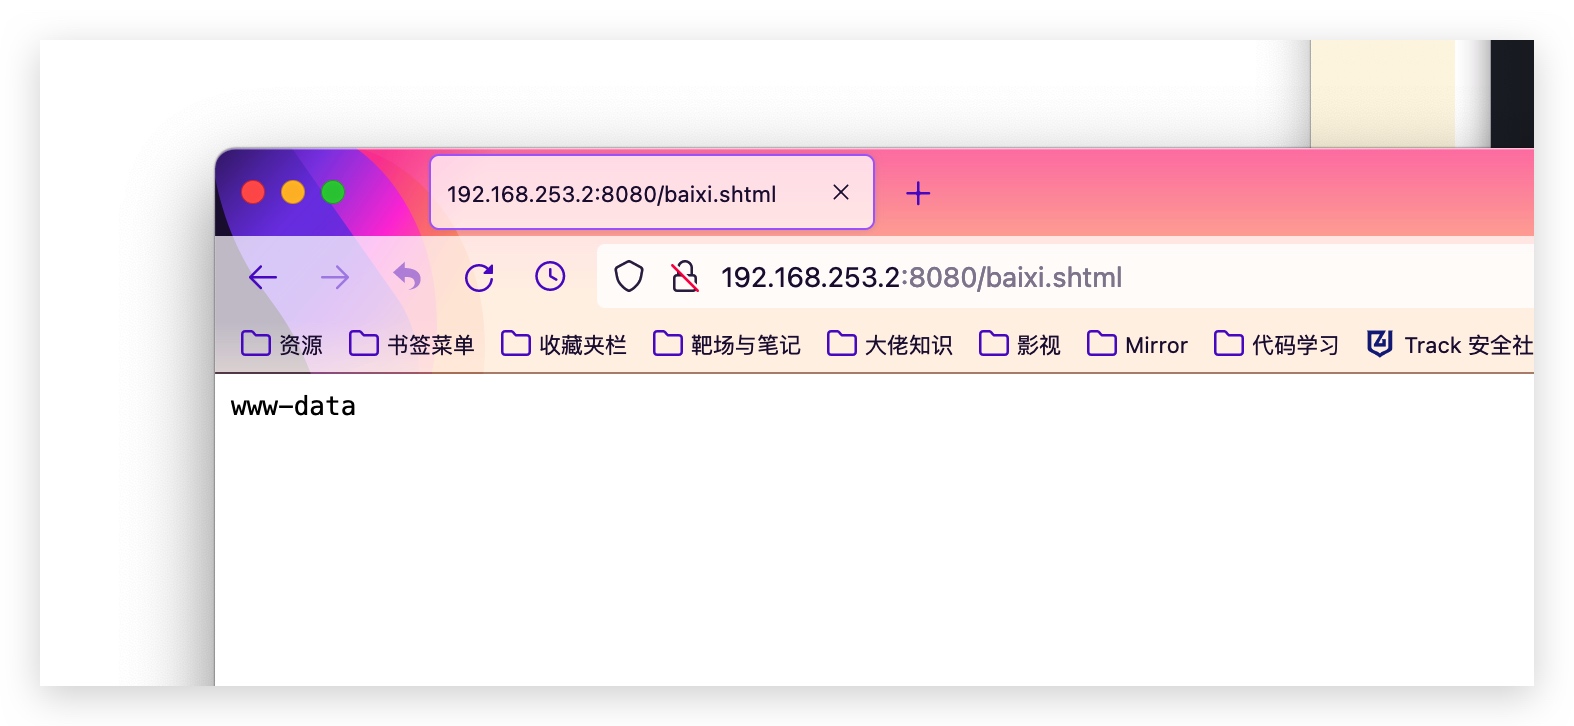
Task: Click the undo closed tab arrow icon
Action: [x=407, y=277]
